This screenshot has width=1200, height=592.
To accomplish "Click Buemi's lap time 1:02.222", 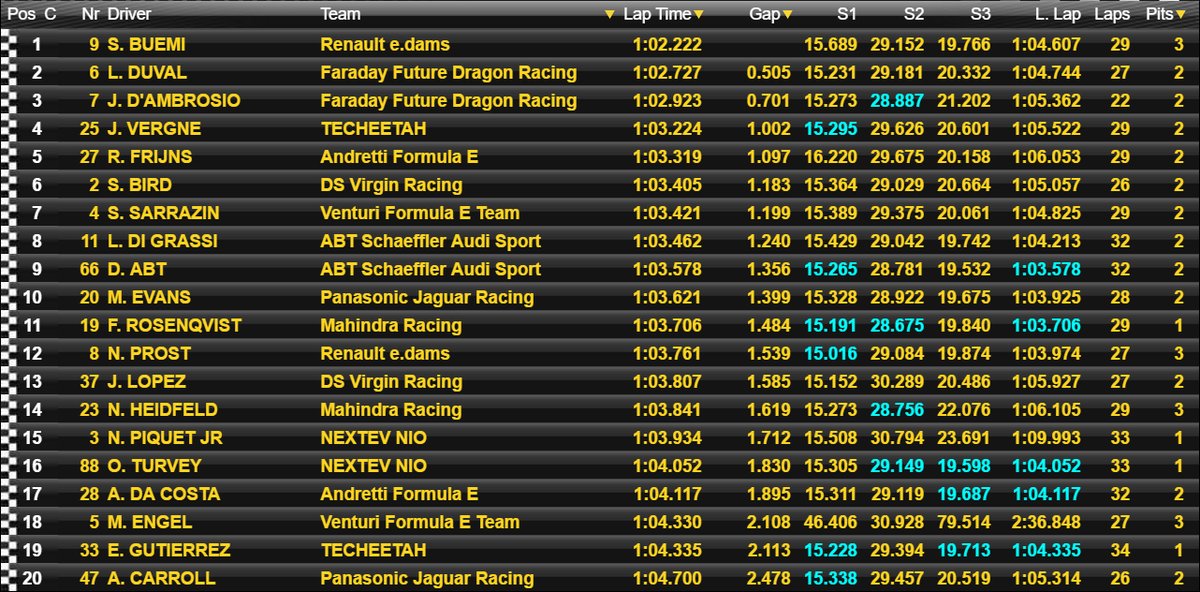I will 667,44.
